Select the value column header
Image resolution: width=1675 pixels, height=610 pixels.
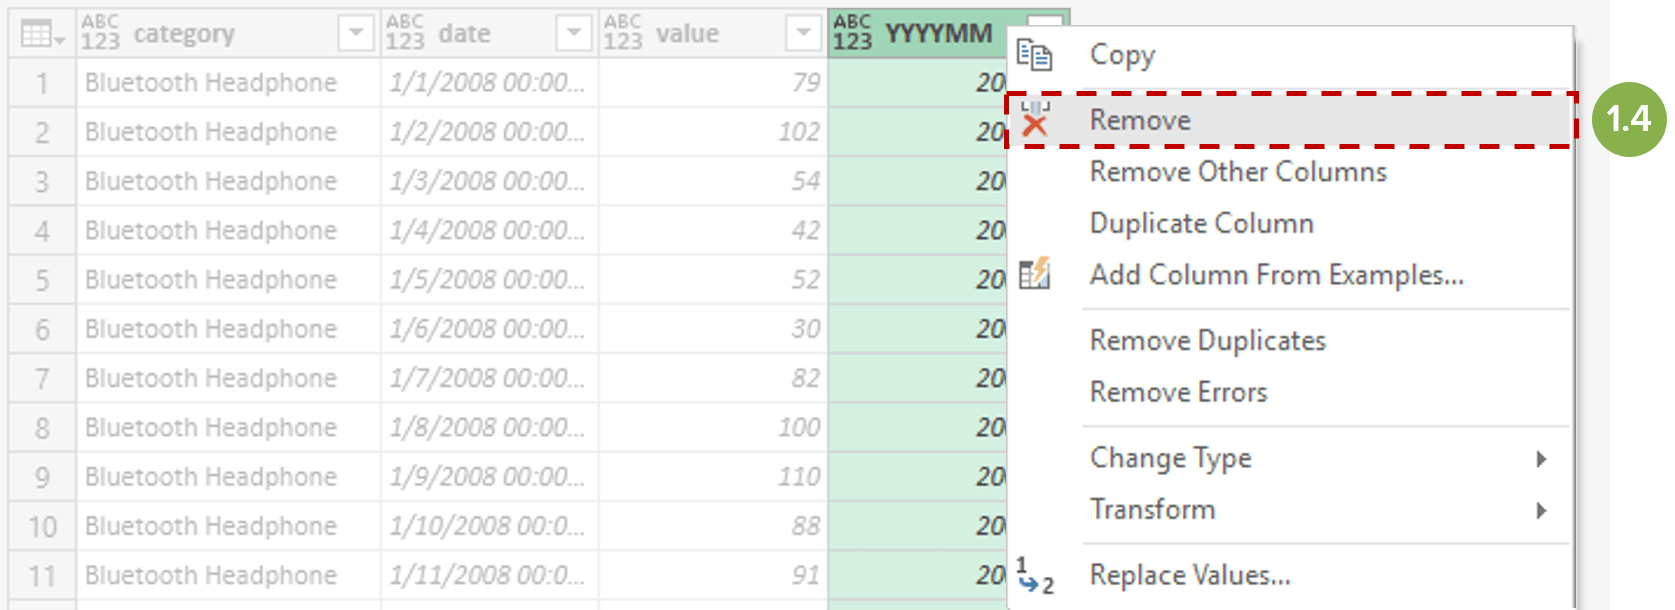pyautogui.click(x=713, y=34)
